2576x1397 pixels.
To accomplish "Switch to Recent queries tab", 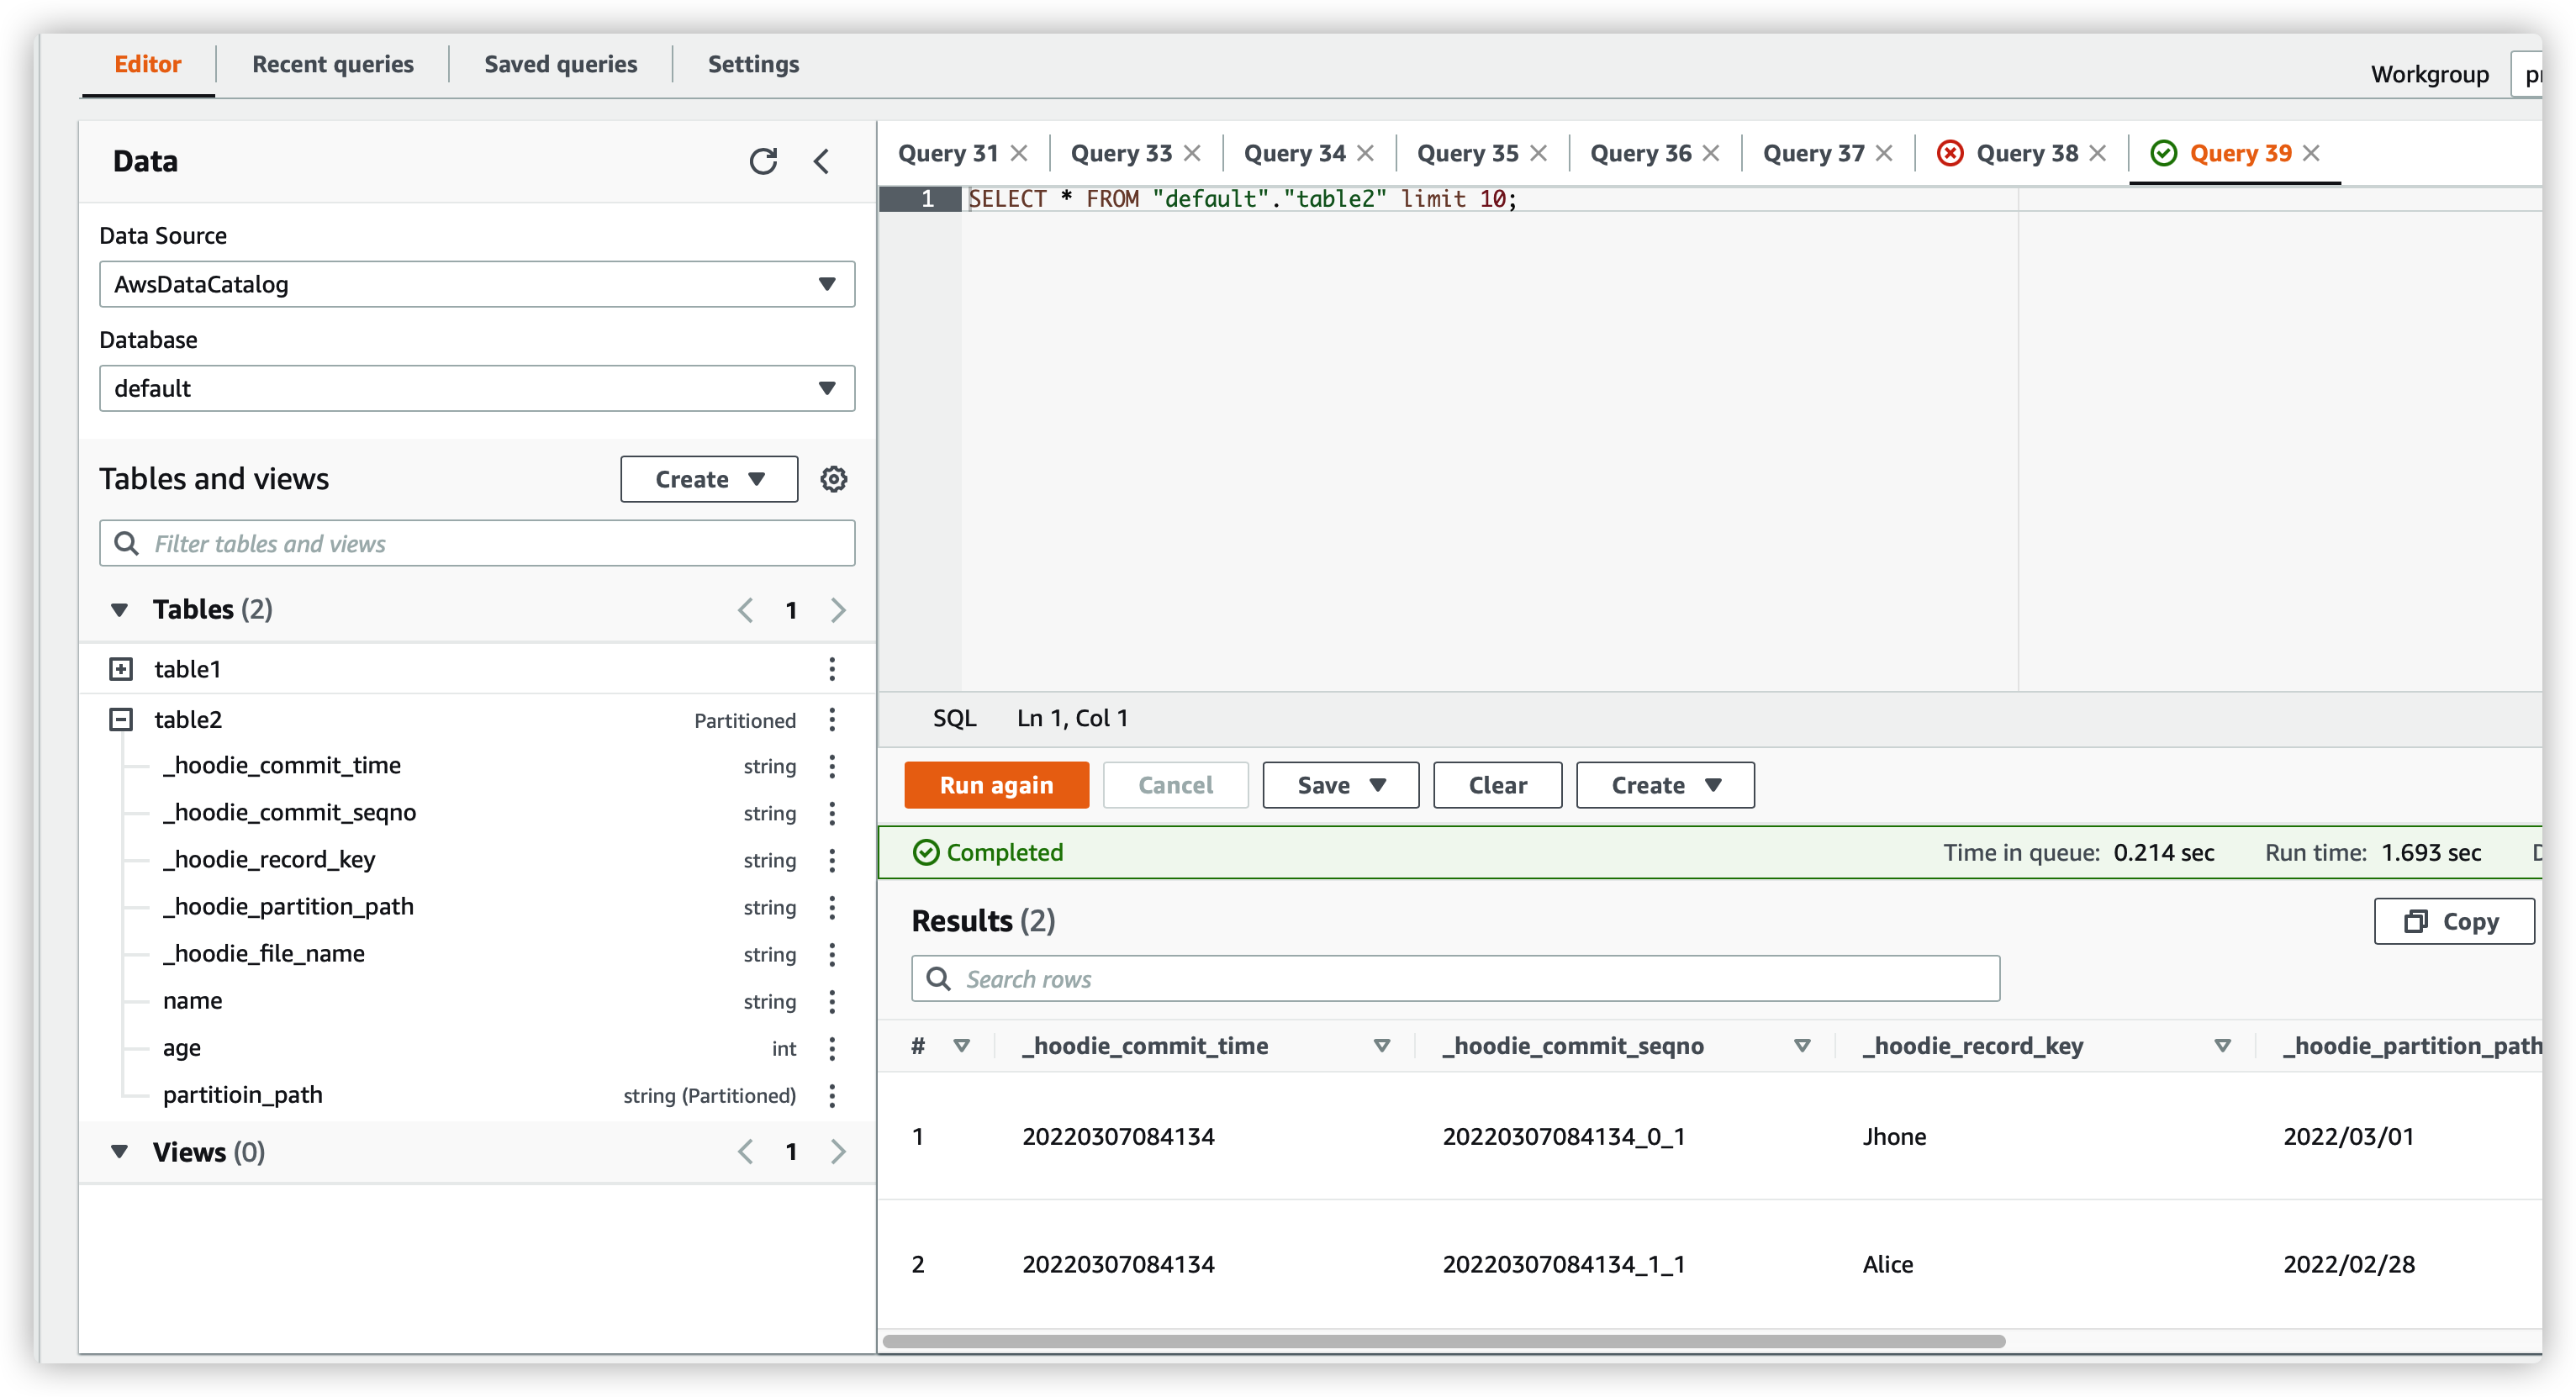I will point(332,64).
